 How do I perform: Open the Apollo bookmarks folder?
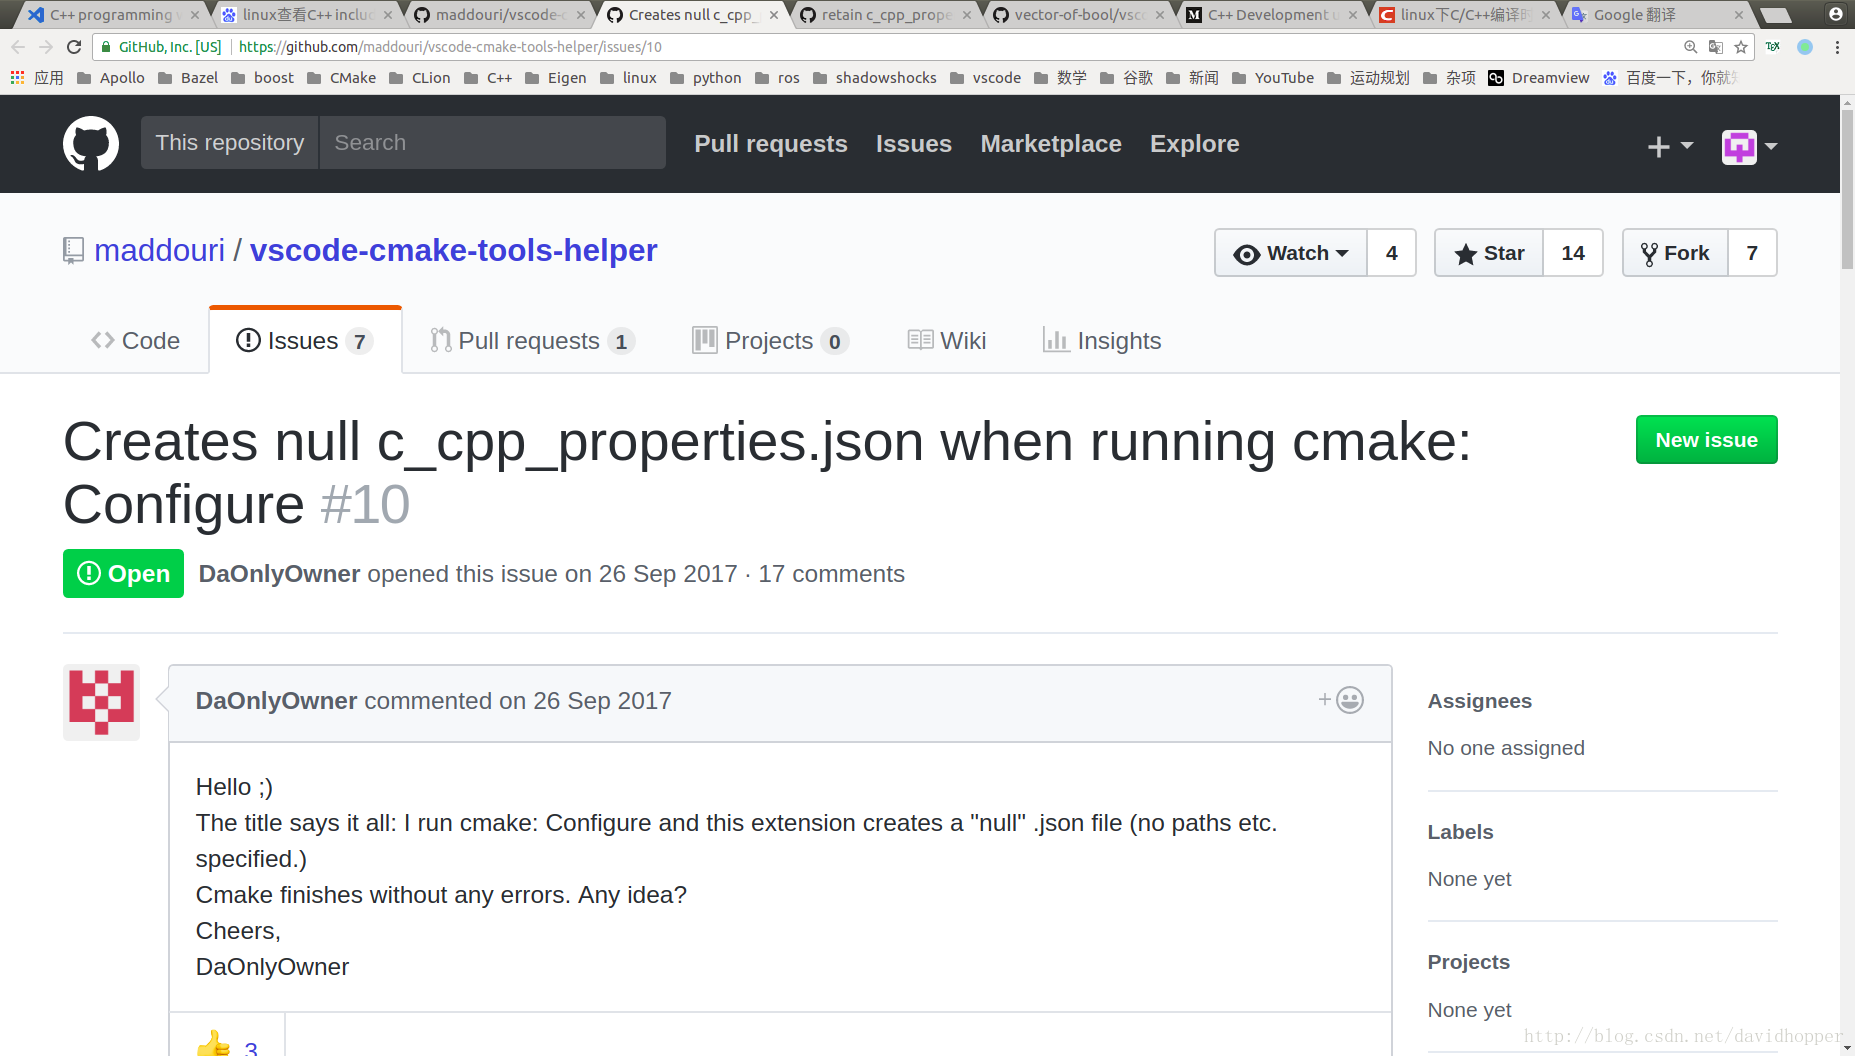coord(111,78)
